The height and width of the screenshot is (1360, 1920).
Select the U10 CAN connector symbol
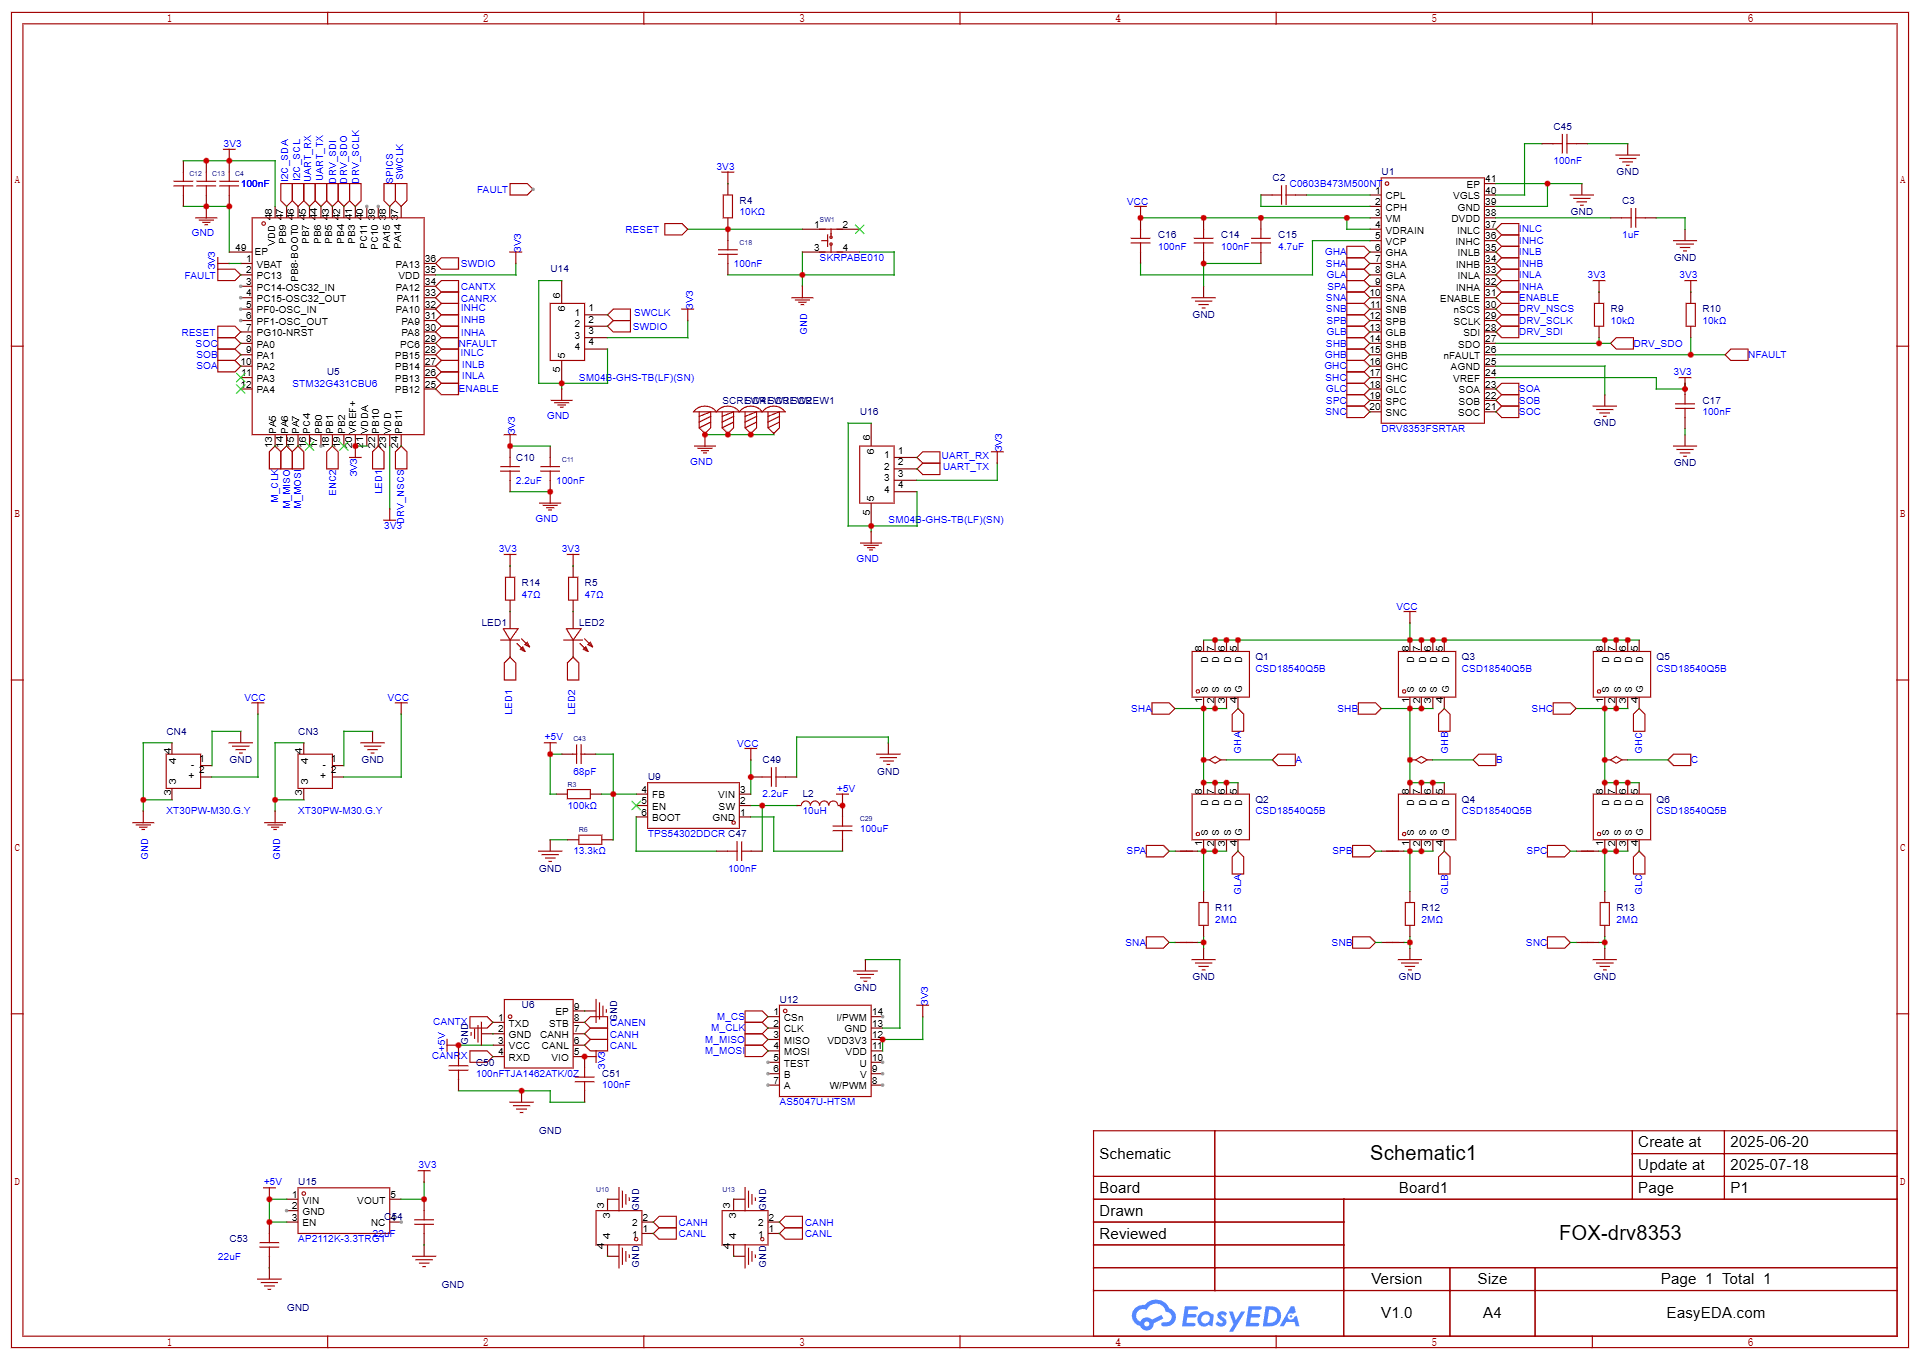(620, 1227)
